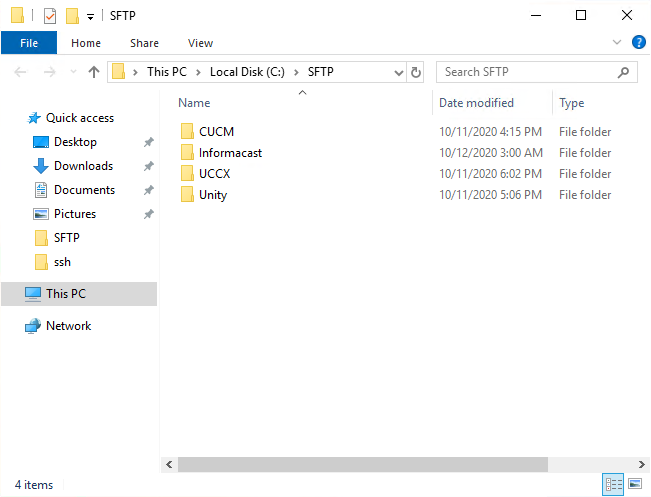Click the folder icon in address bar
Viewport: 651px width, 497px height.
pyautogui.click(x=119, y=71)
